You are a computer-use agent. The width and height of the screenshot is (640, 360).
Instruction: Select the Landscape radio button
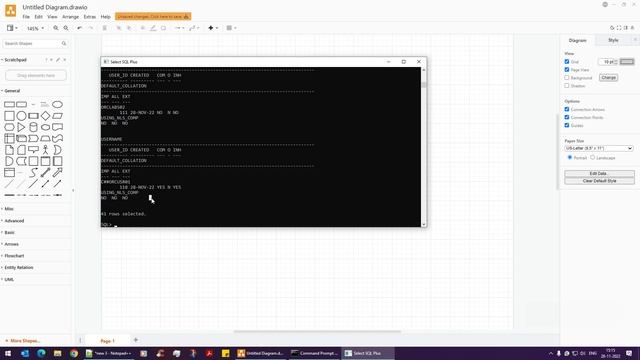(x=592, y=158)
